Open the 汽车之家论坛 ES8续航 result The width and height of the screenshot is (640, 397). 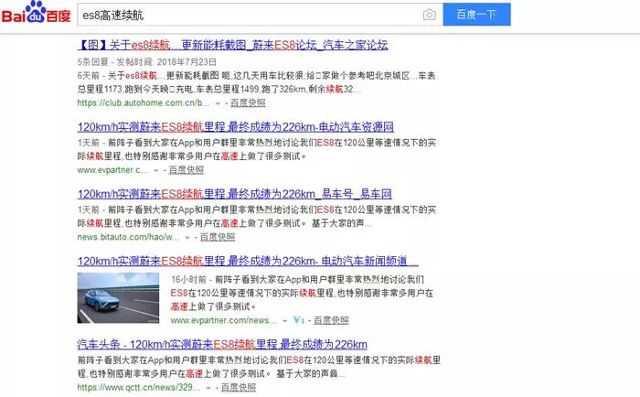[233, 44]
